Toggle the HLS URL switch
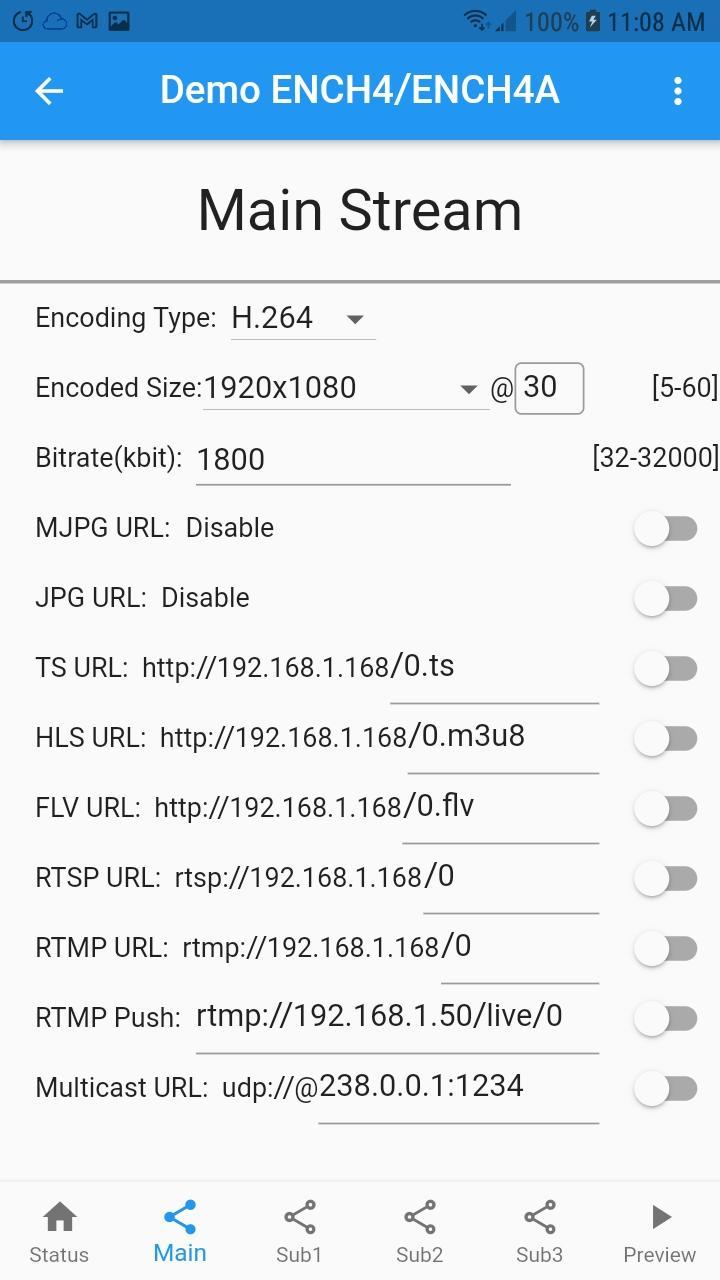Image resolution: width=720 pixels, height=1280 pixels. pyautogui.click(x=666, y=739)
